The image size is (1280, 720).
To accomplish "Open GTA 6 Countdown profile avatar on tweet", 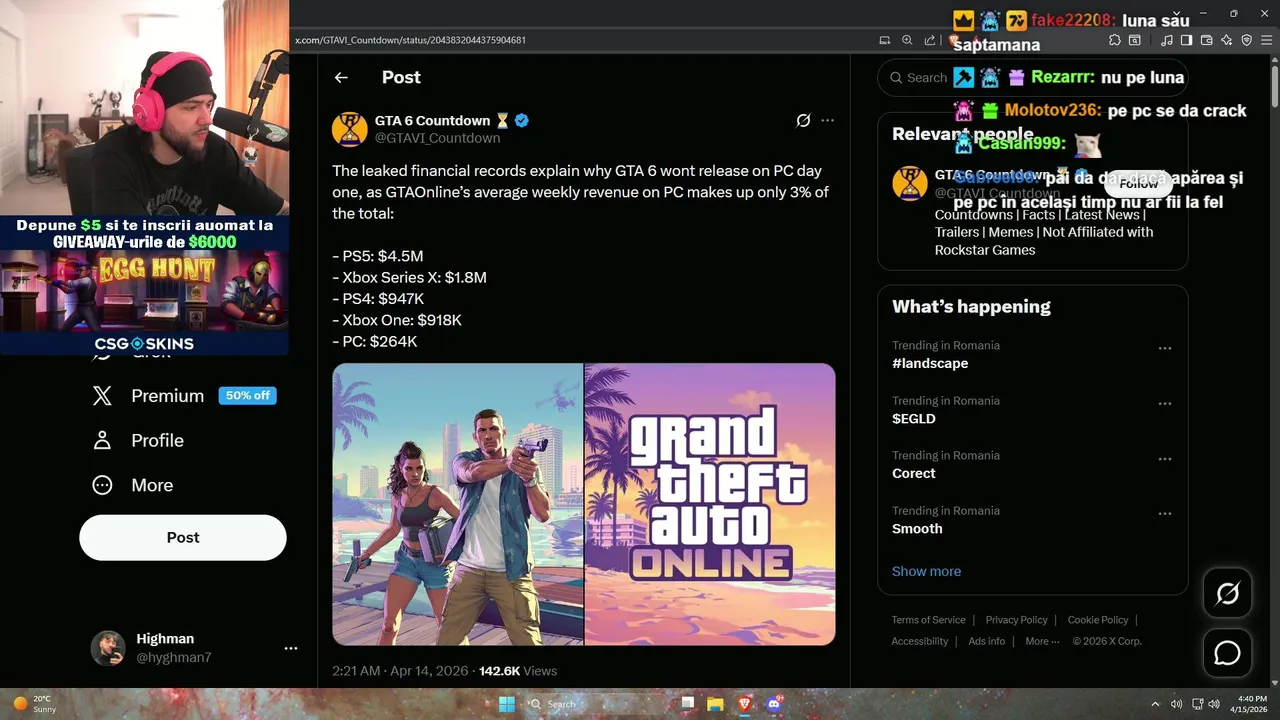I will coord(349,129).
